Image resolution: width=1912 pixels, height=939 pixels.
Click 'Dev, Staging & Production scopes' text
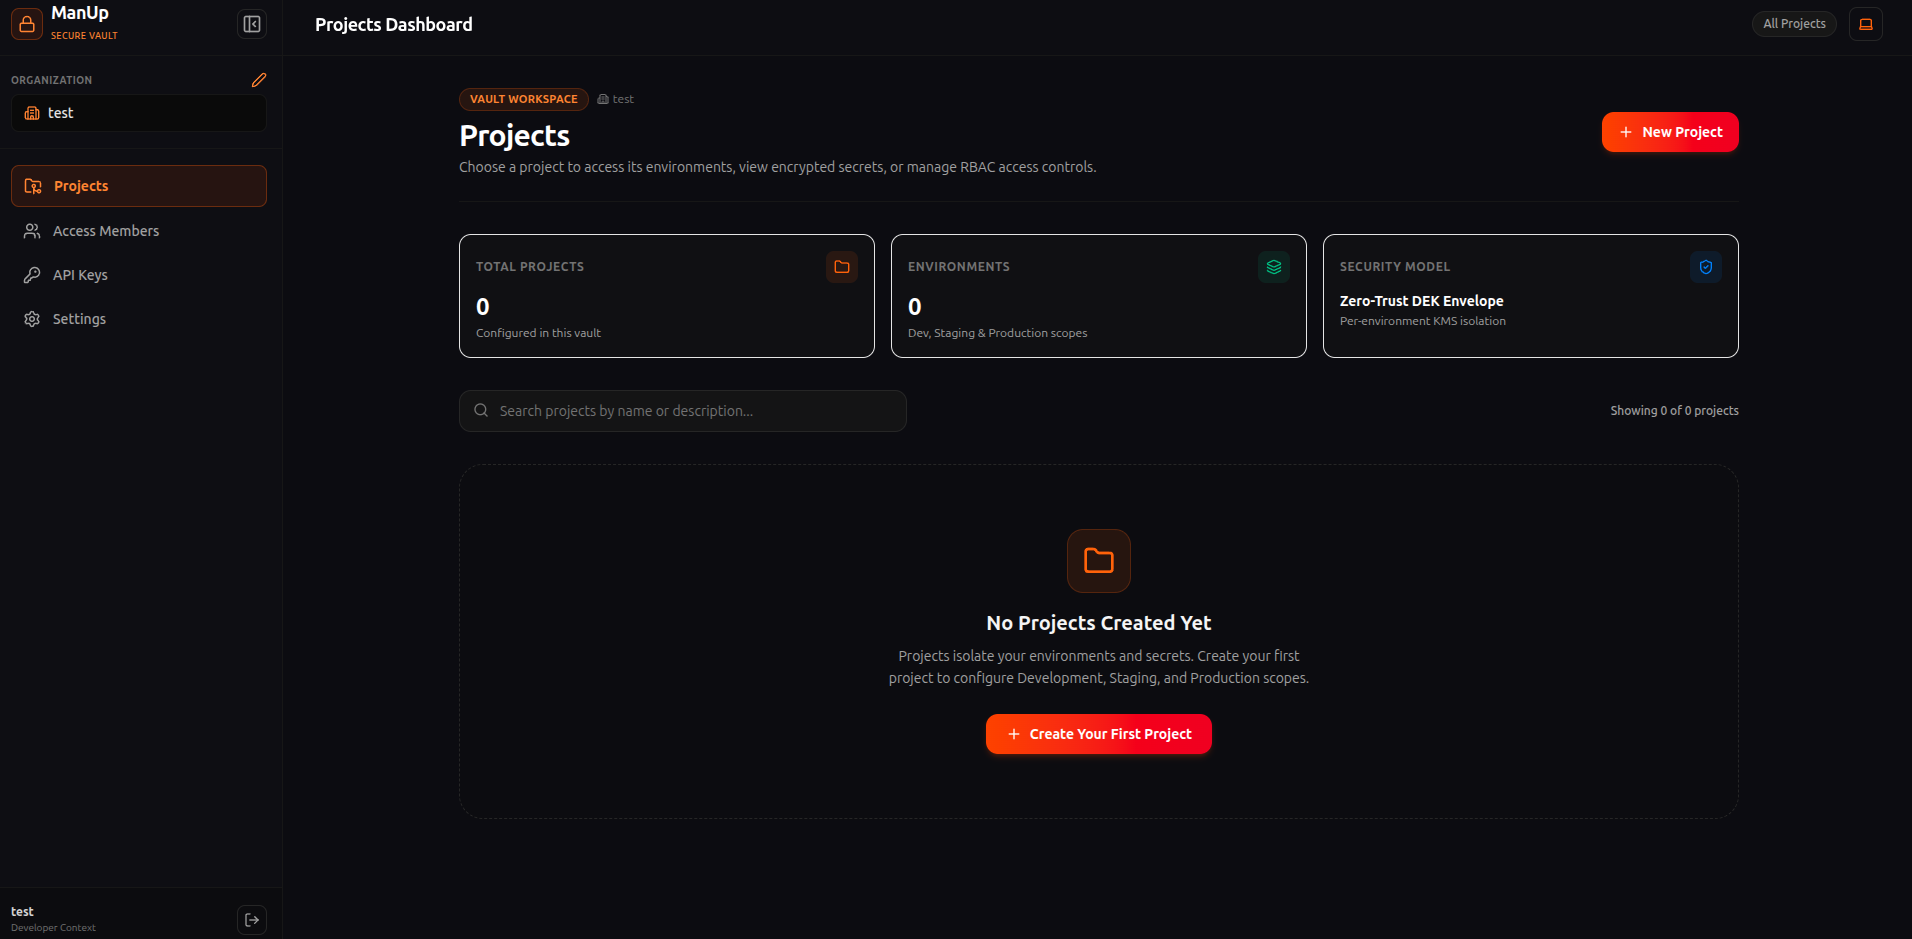coord(997,333)
